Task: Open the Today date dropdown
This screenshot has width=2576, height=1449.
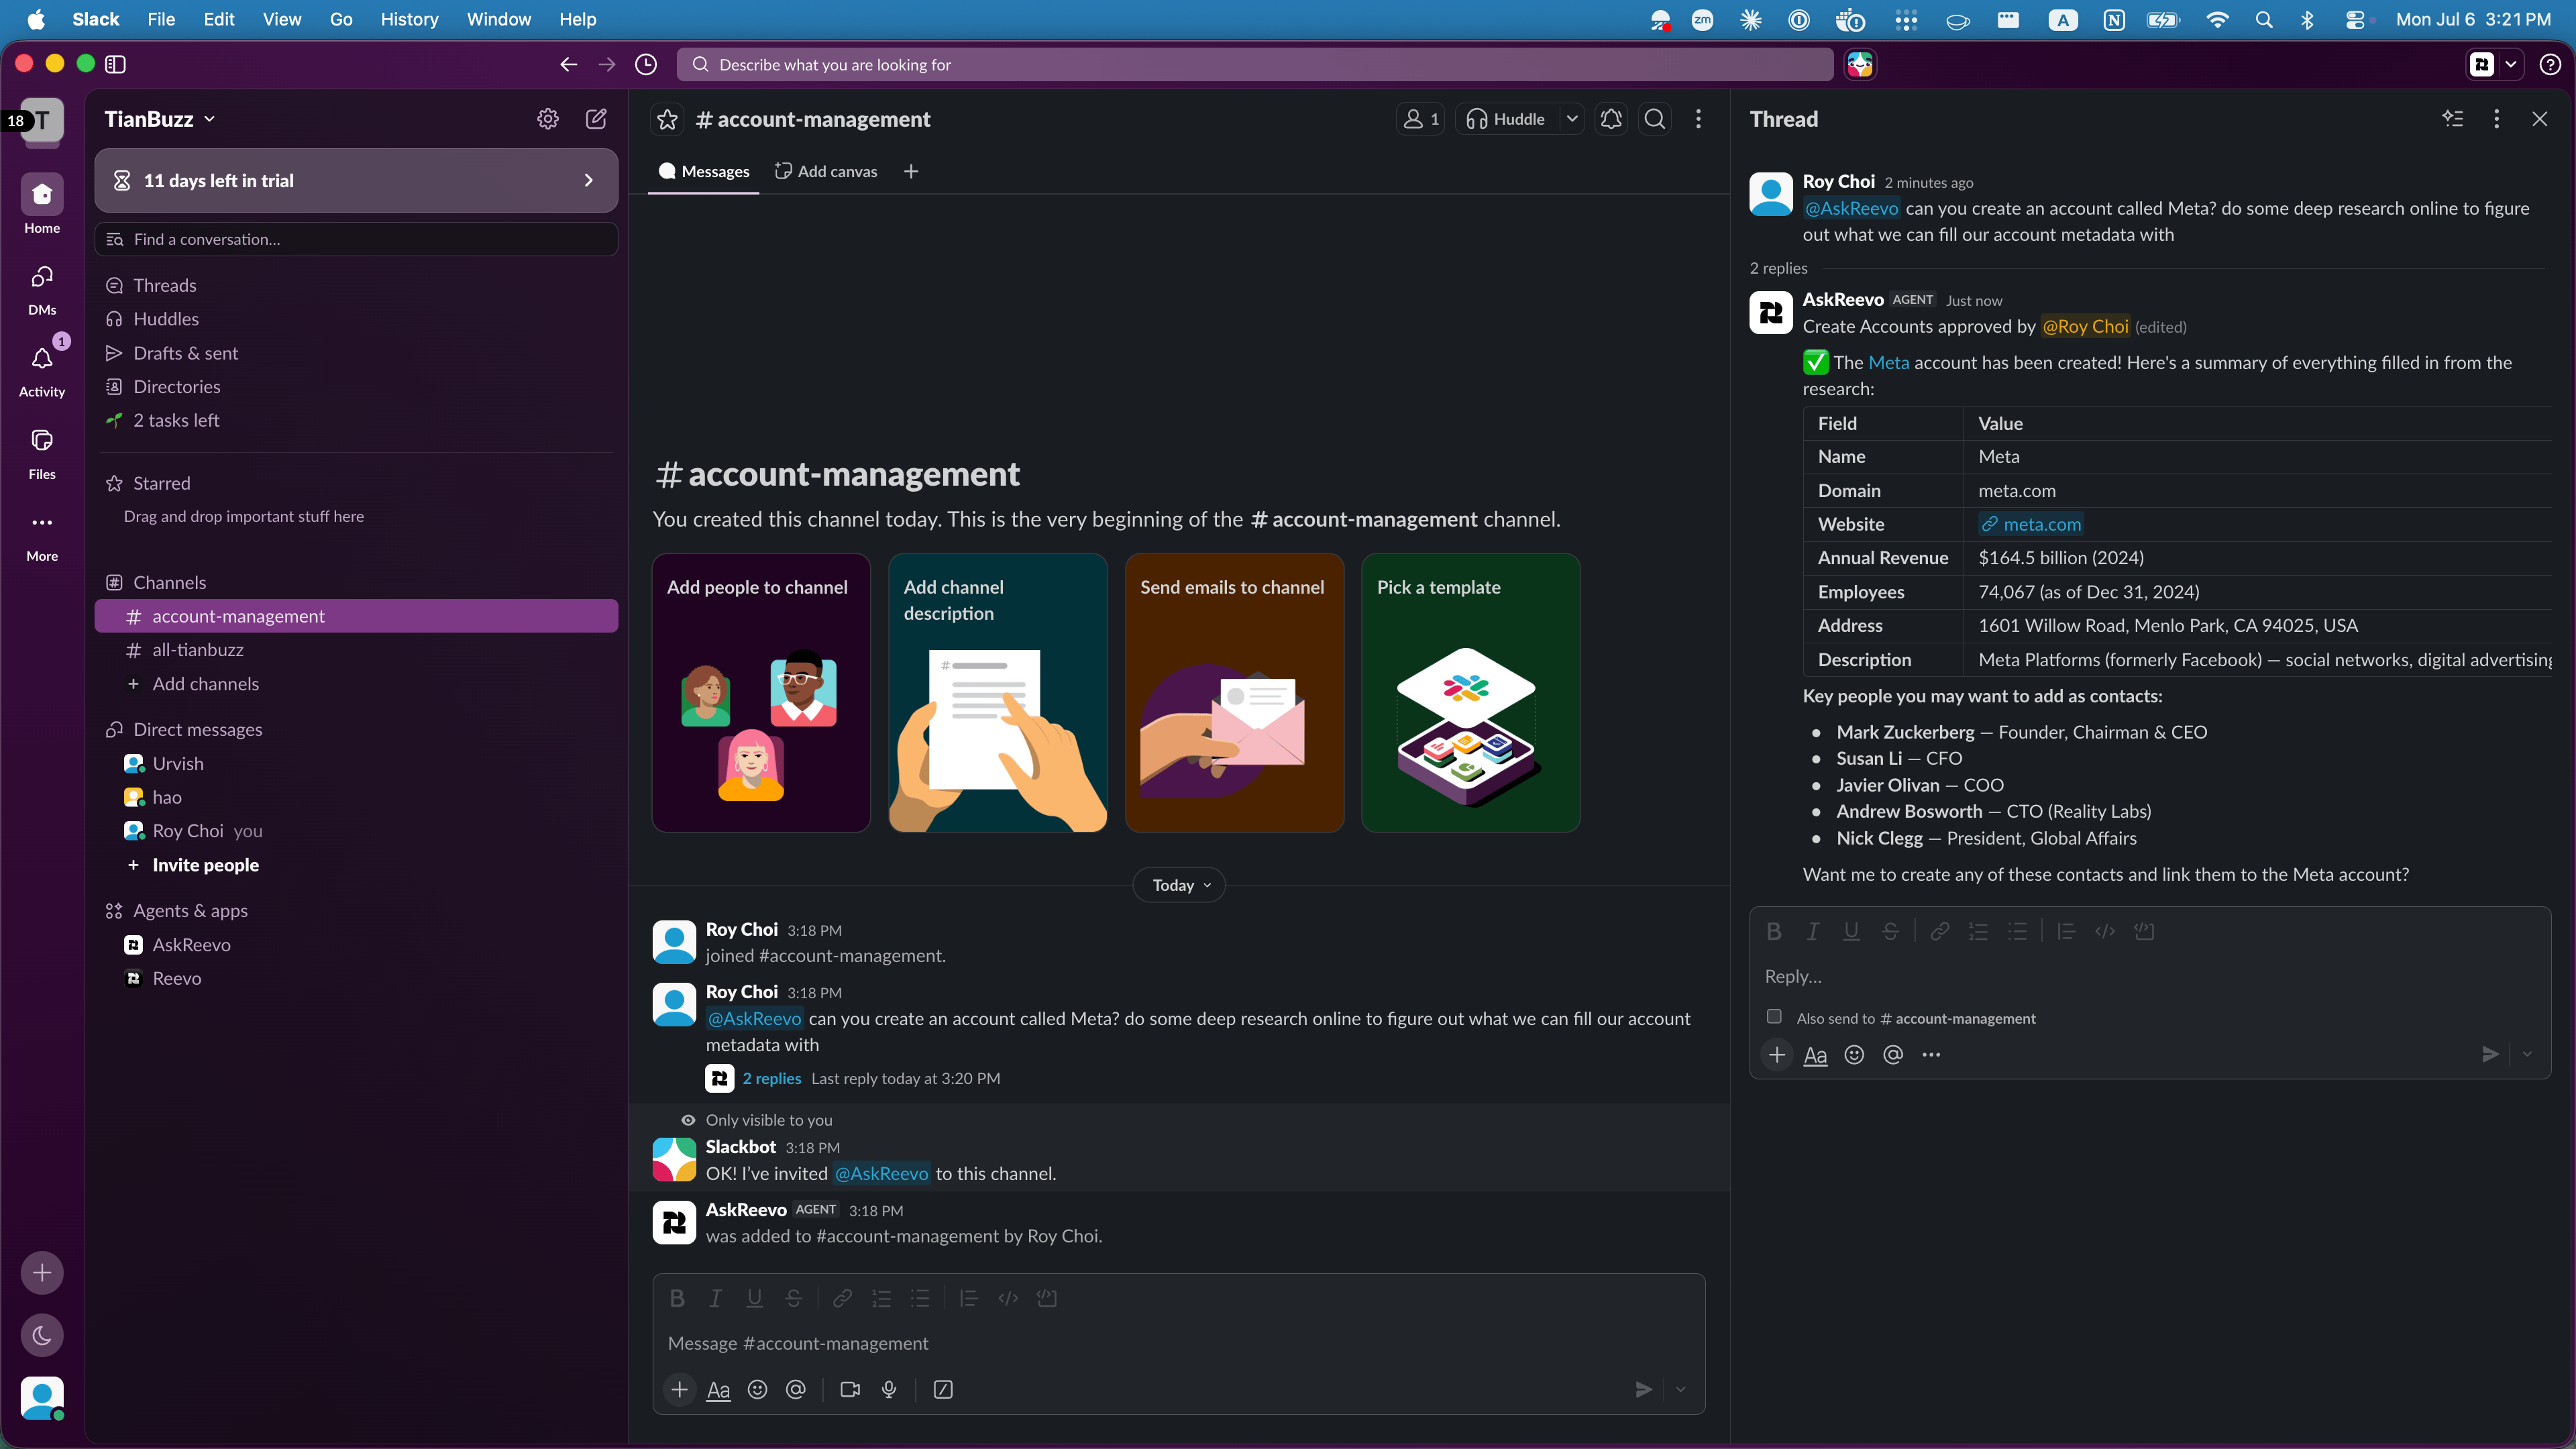Action: click(x=1179, y=885)
